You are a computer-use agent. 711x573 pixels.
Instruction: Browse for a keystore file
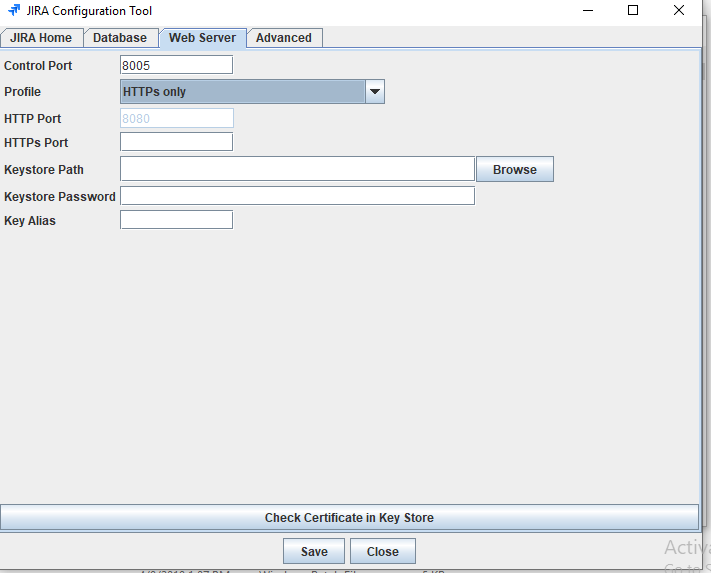coord(515,169)
